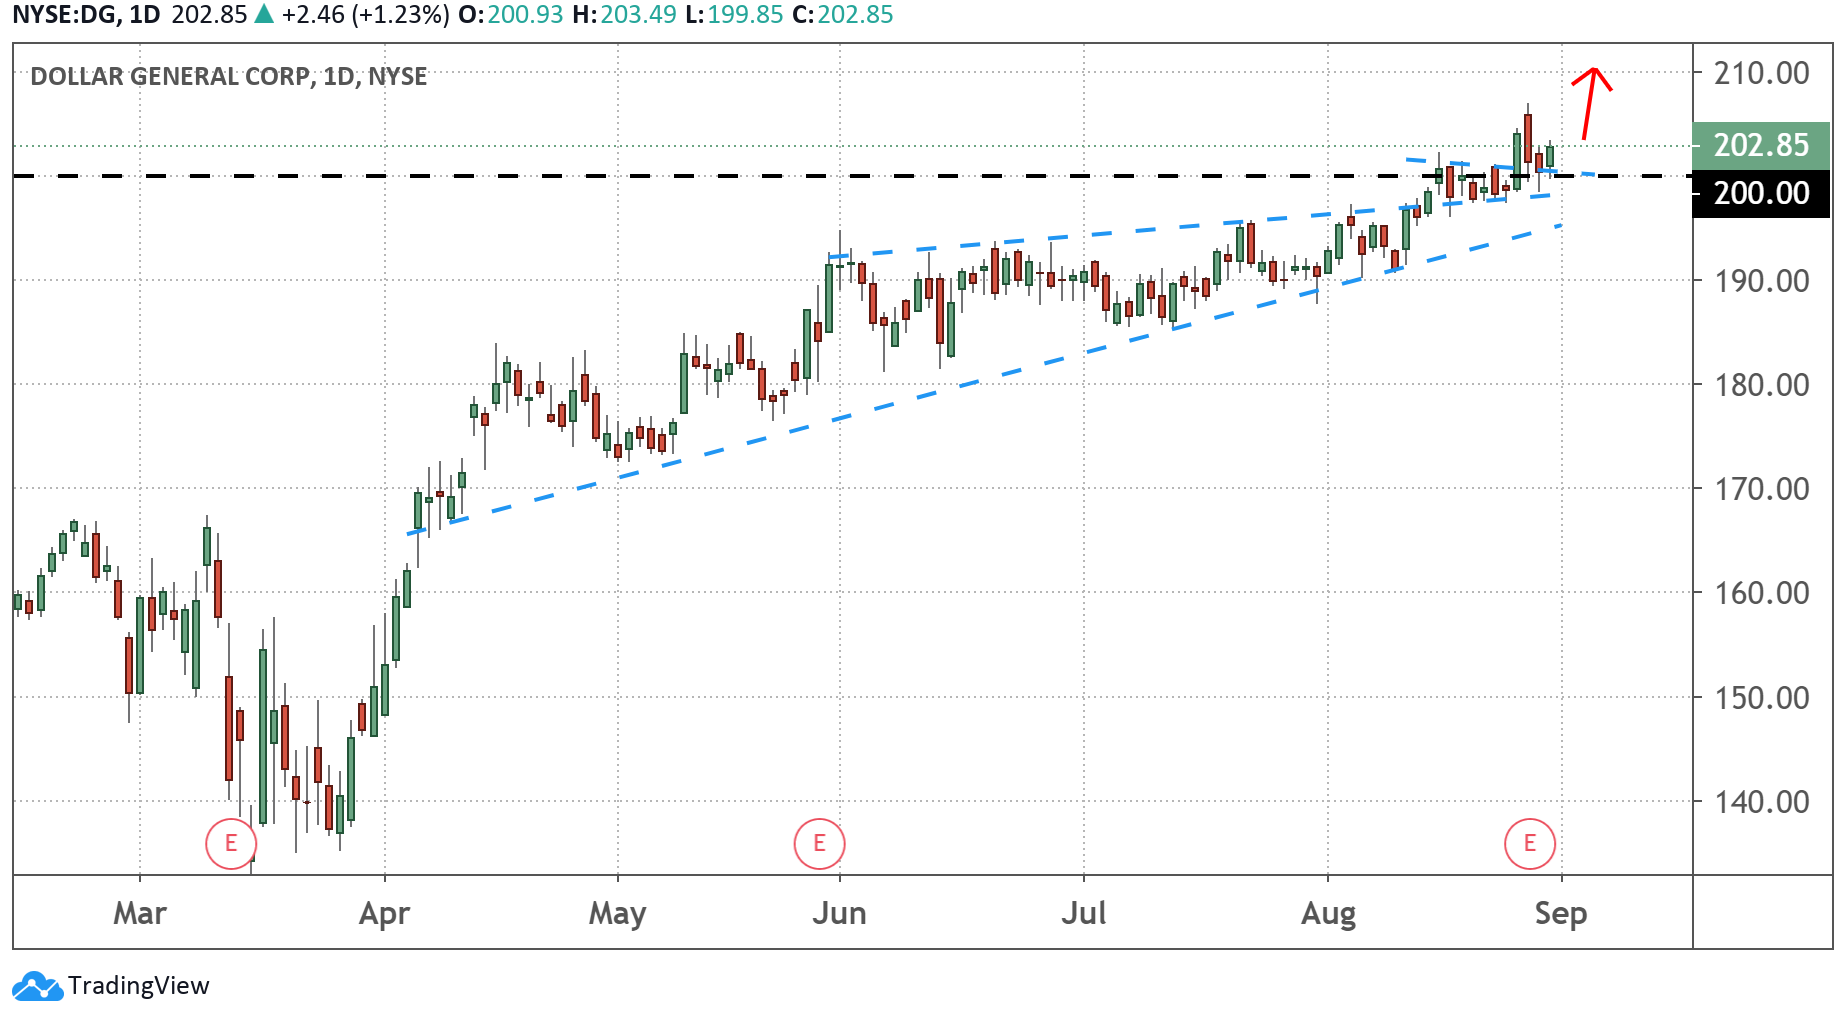Click the DOLLAR GENERAL CORP chart title
1846x1022 pixels.
pyautogui.click(x=228, y=77)
